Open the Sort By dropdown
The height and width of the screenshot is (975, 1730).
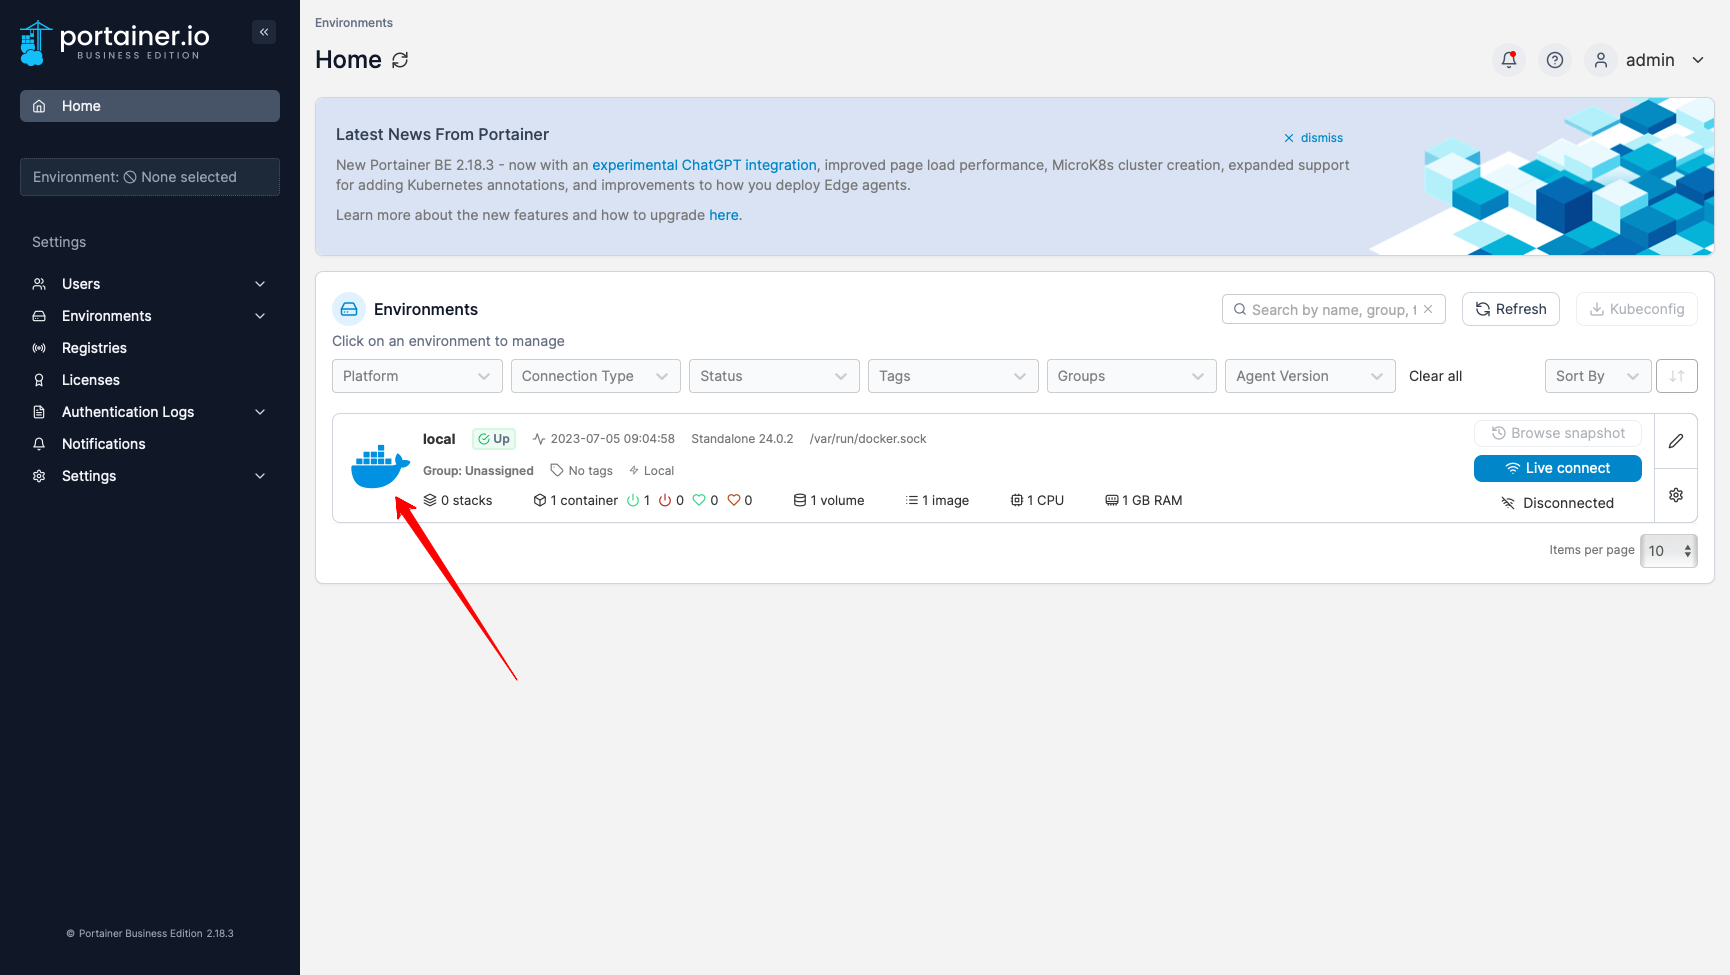[1598, 376]
